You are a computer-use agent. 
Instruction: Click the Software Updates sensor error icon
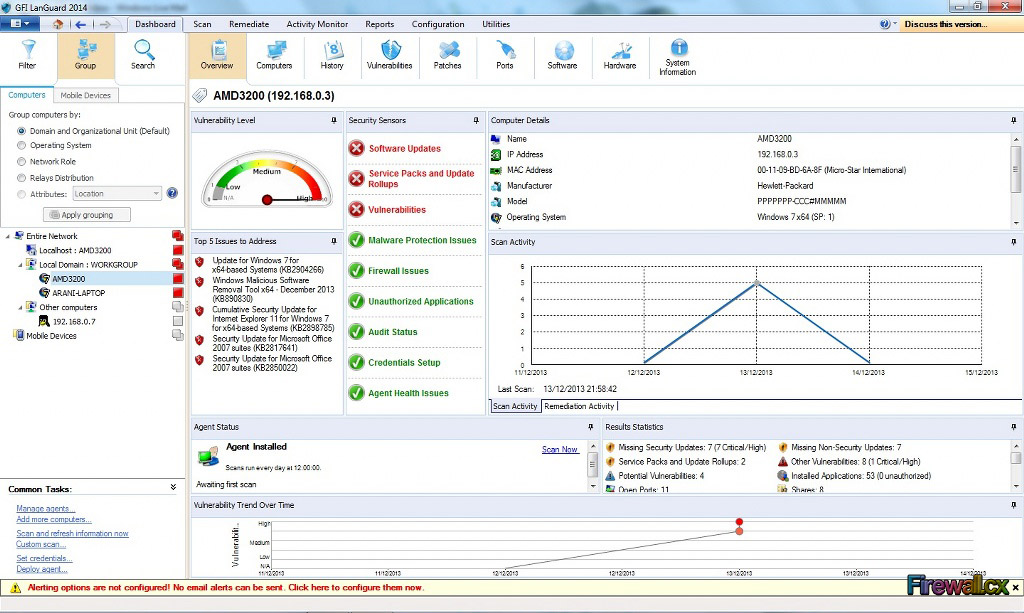click(357, 148)
